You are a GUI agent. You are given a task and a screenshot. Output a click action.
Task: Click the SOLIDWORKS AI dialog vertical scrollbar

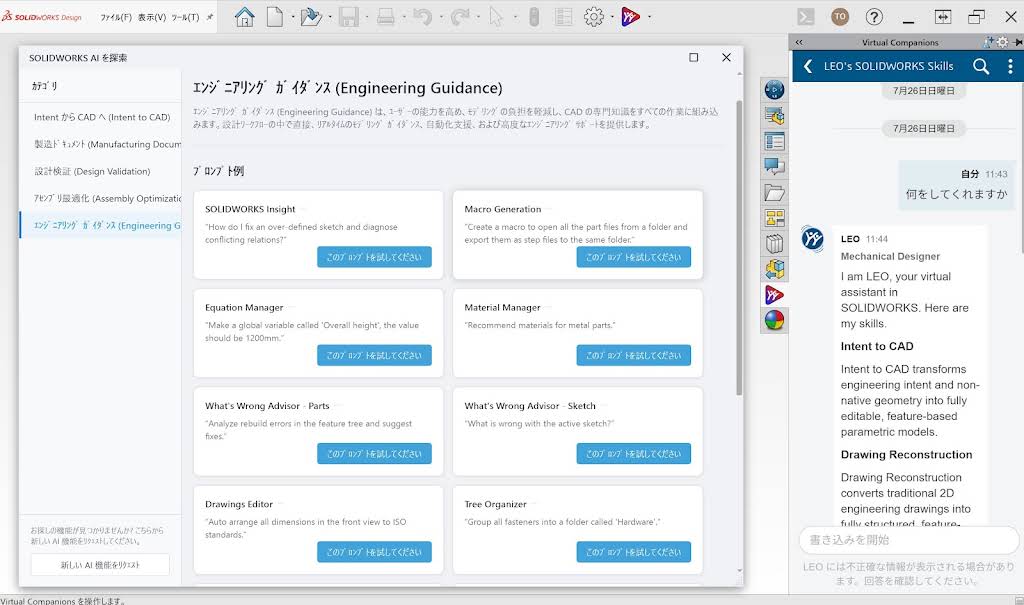tap(739, 248)
